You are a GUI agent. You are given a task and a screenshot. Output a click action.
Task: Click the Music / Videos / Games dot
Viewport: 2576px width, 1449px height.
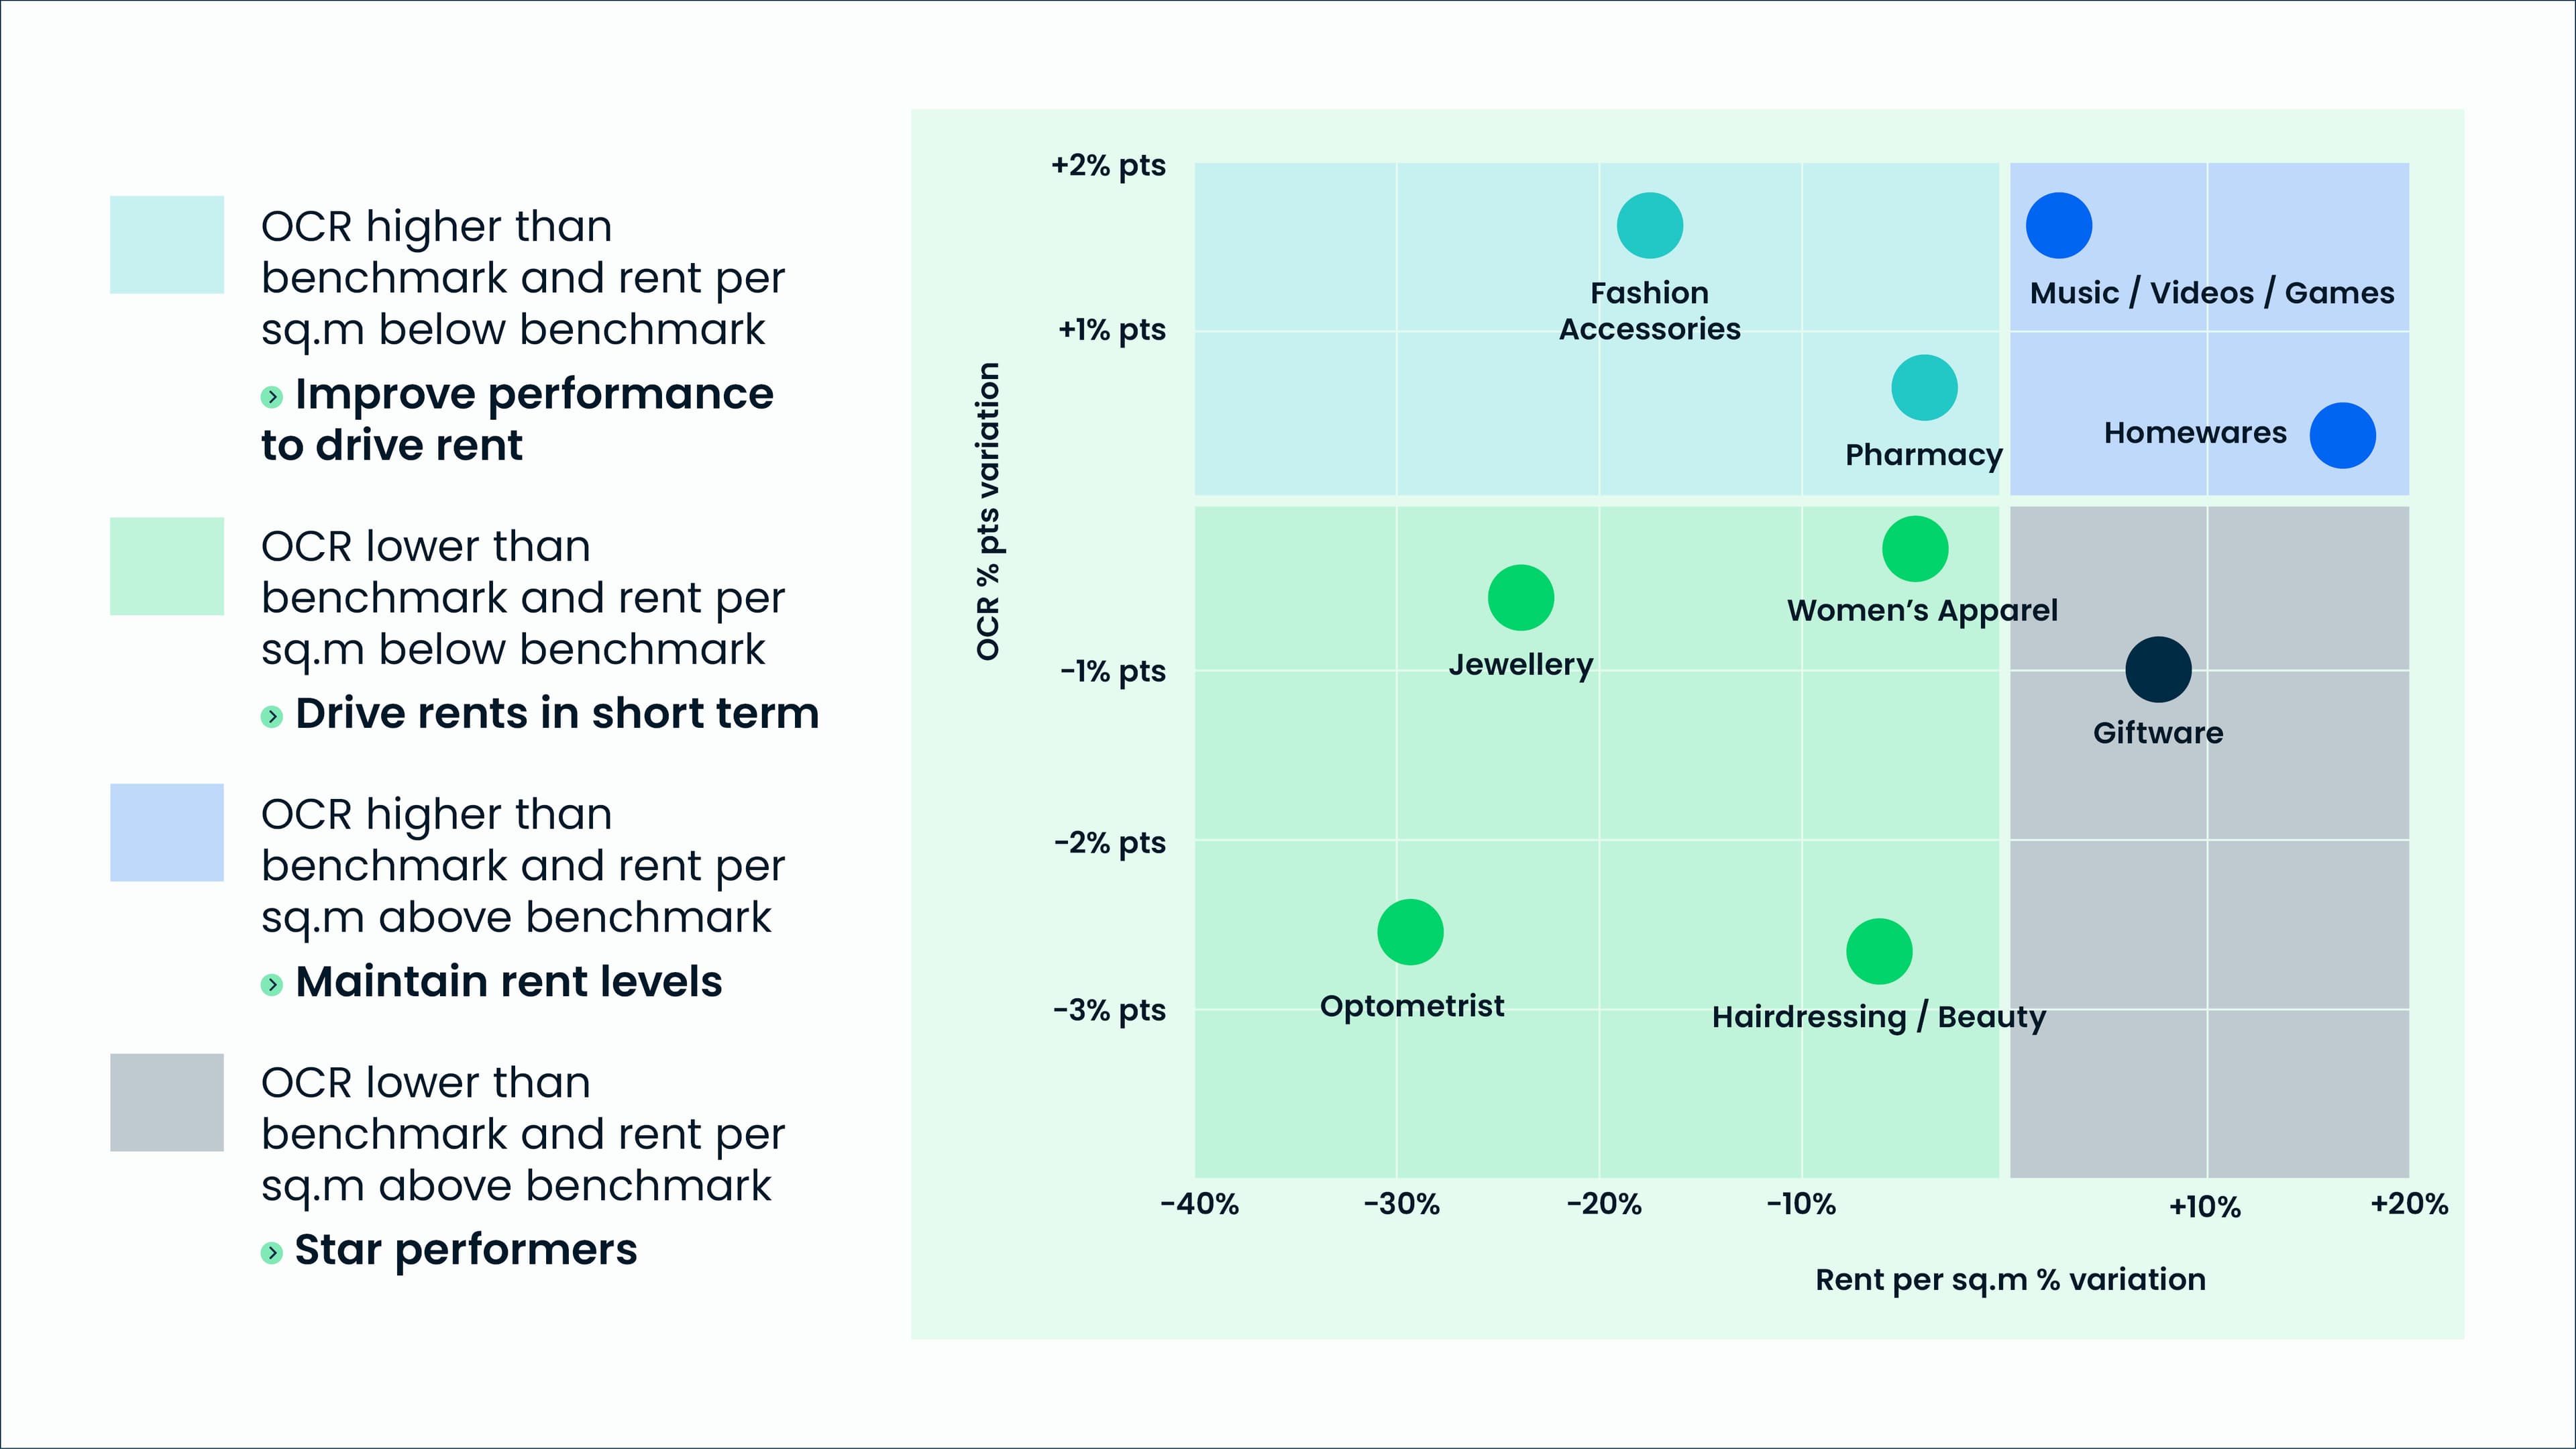(2059, 226)
